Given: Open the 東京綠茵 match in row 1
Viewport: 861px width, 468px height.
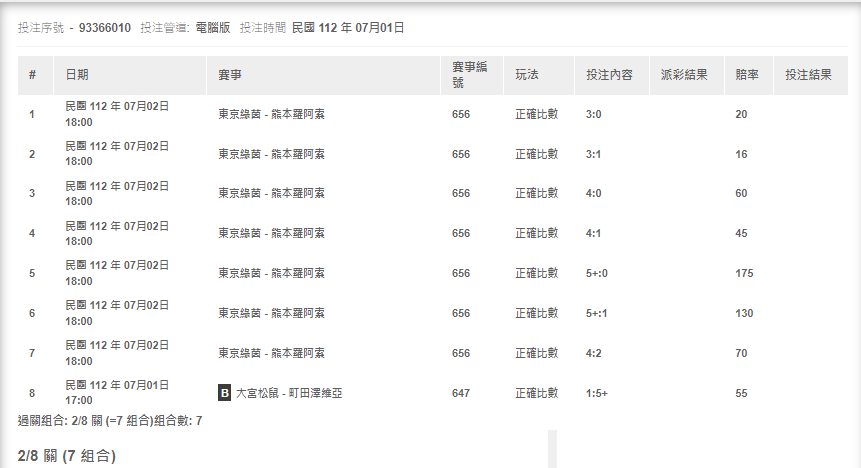Looking at the screenshot, I should tap(271, 114).
